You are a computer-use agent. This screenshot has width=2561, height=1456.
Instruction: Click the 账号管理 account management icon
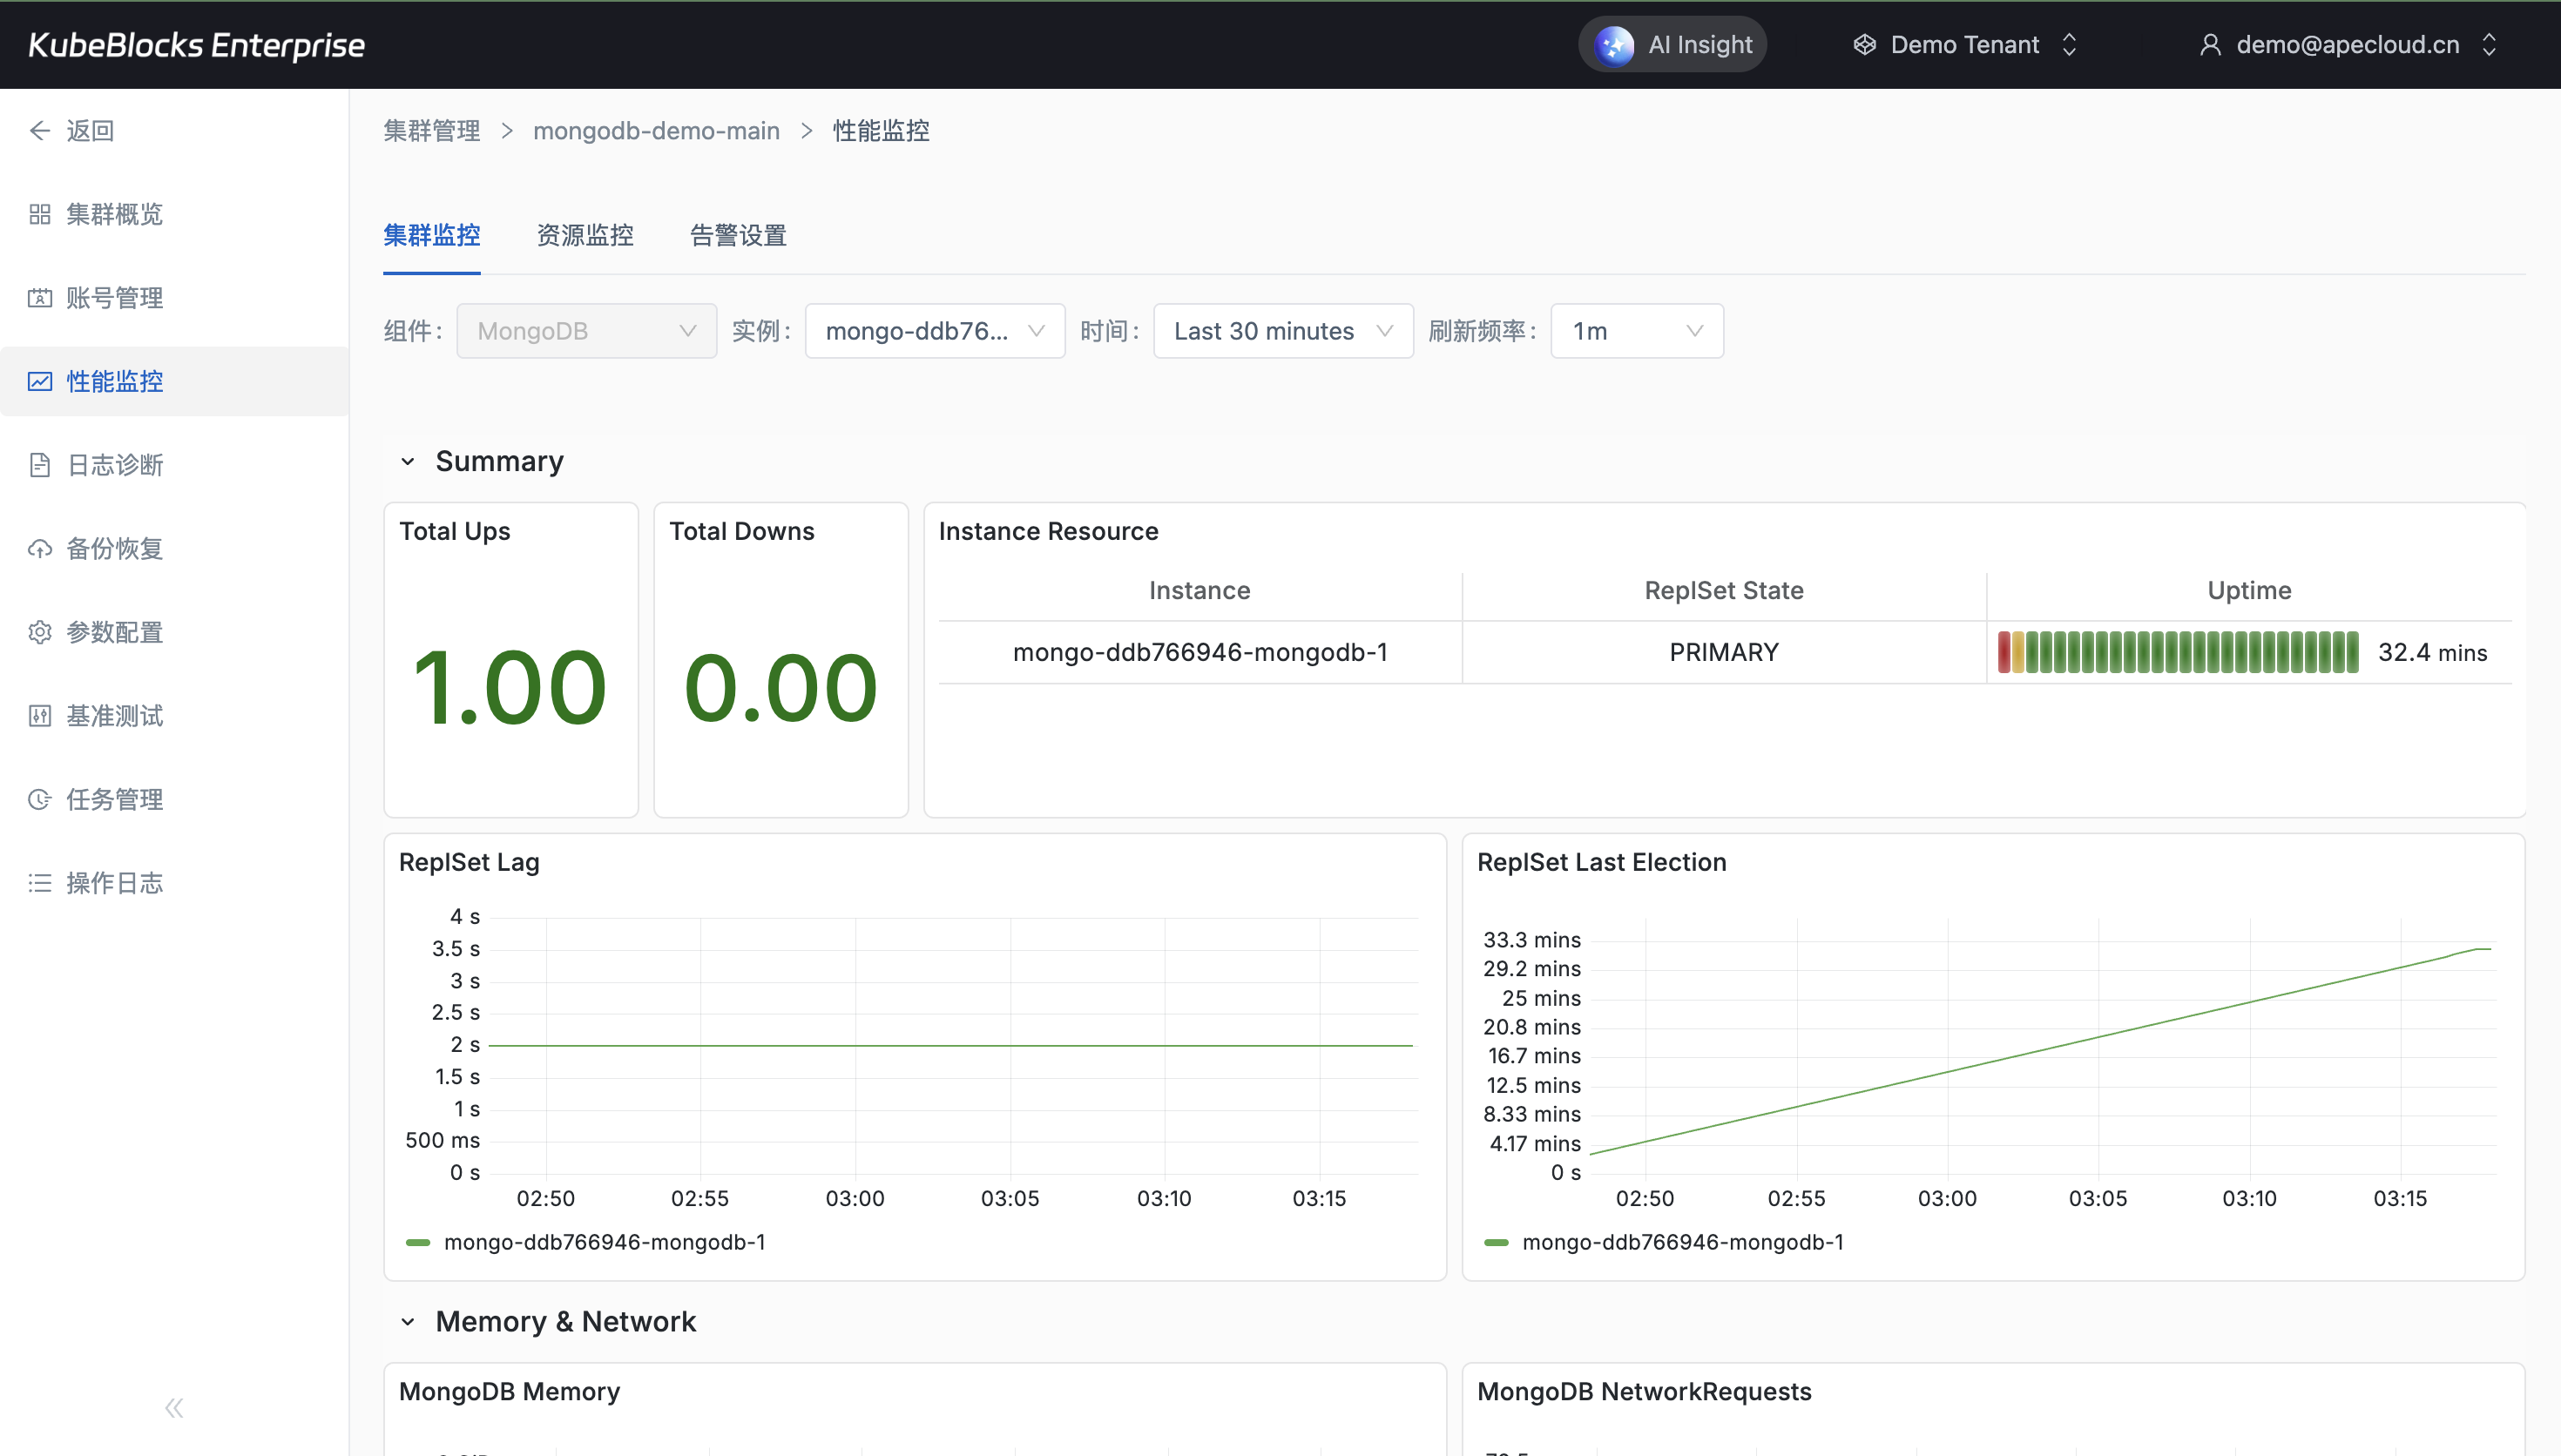tap(40, 298)
